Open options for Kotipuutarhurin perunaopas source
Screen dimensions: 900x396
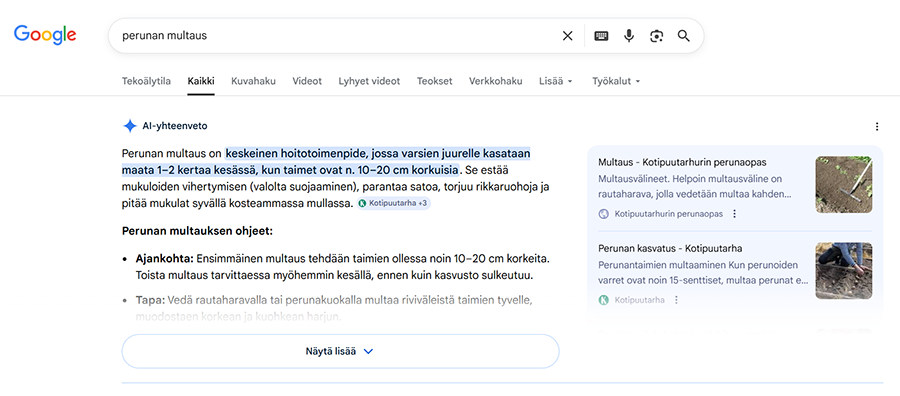pos(734,213)
